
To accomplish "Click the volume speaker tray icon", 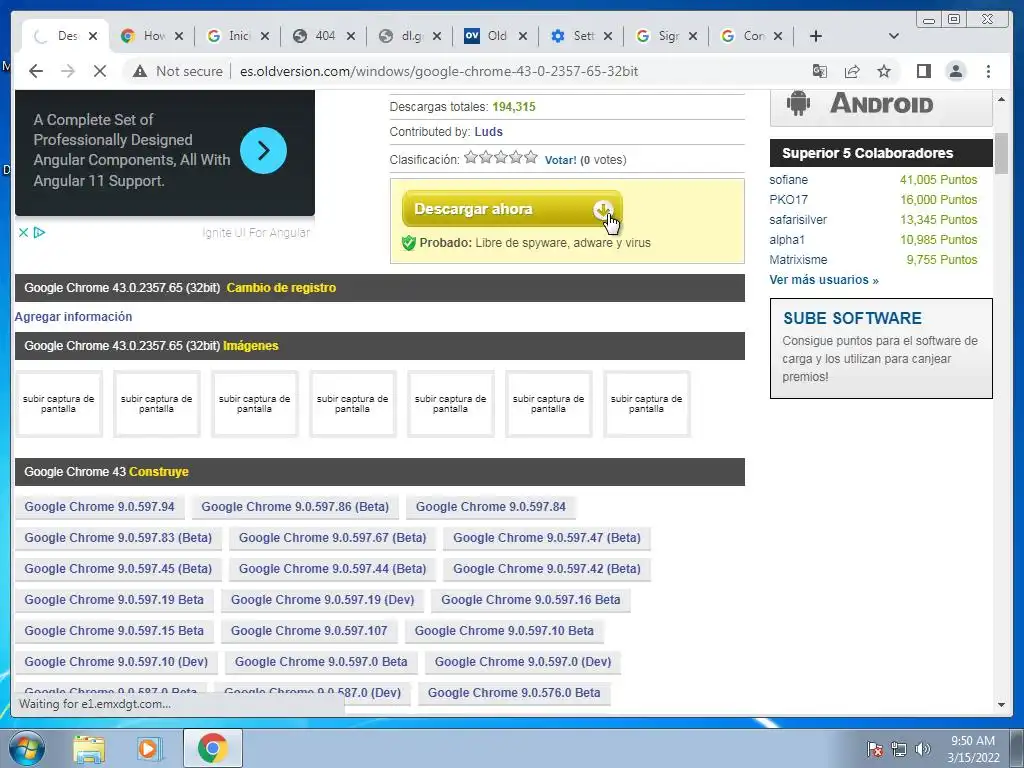I will tap(923, 749).
